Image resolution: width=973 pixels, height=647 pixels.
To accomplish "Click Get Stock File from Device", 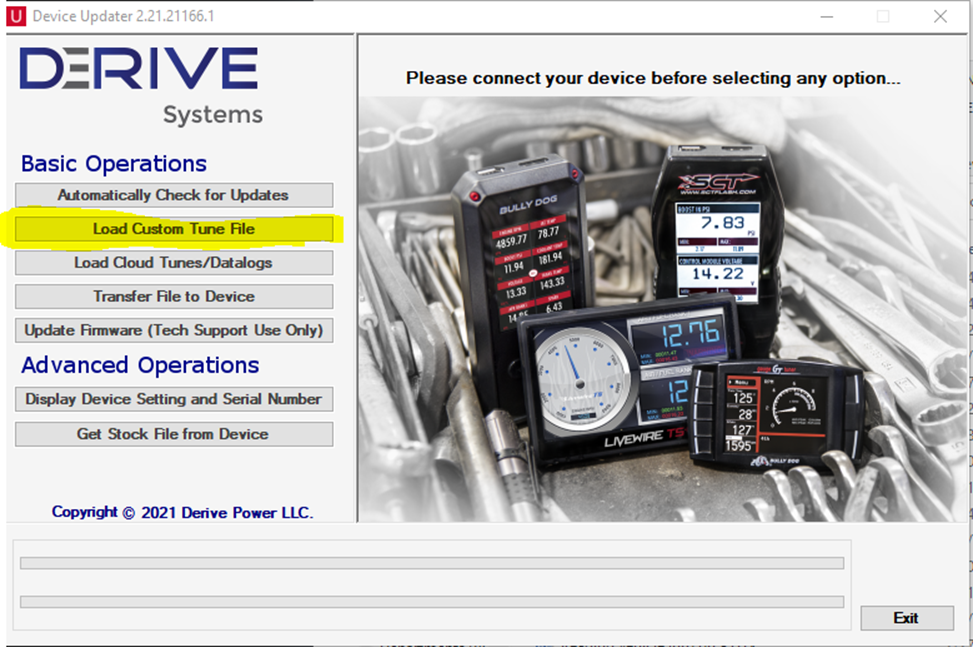I will [x=174, y=434].
